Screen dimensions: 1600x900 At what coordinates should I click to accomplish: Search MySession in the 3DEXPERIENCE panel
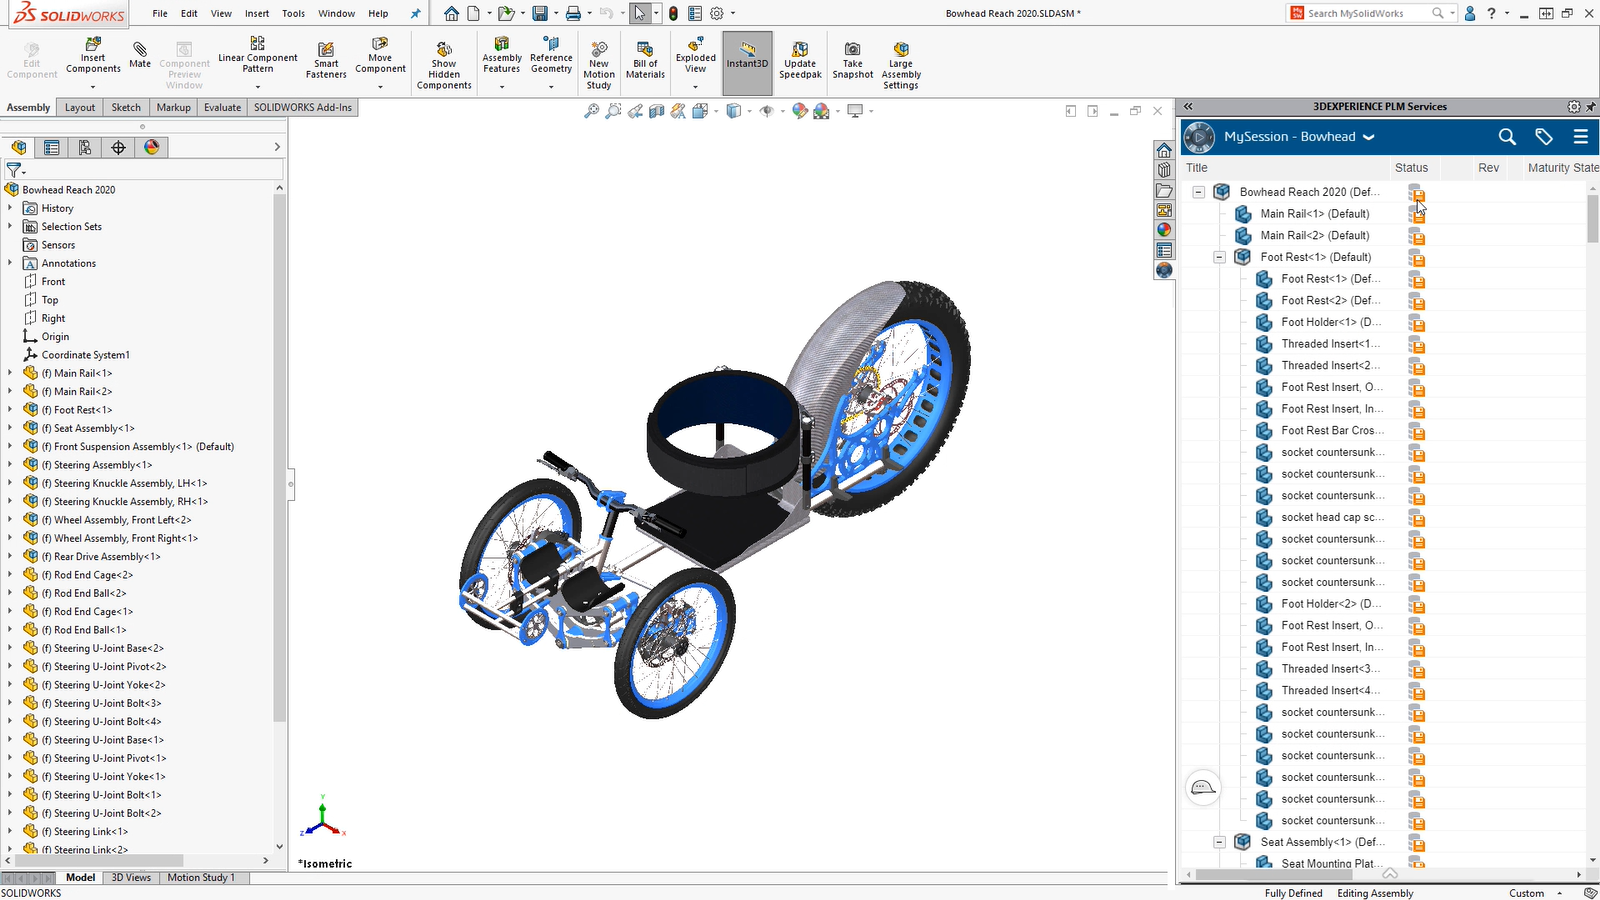[x=1506, y=137]
